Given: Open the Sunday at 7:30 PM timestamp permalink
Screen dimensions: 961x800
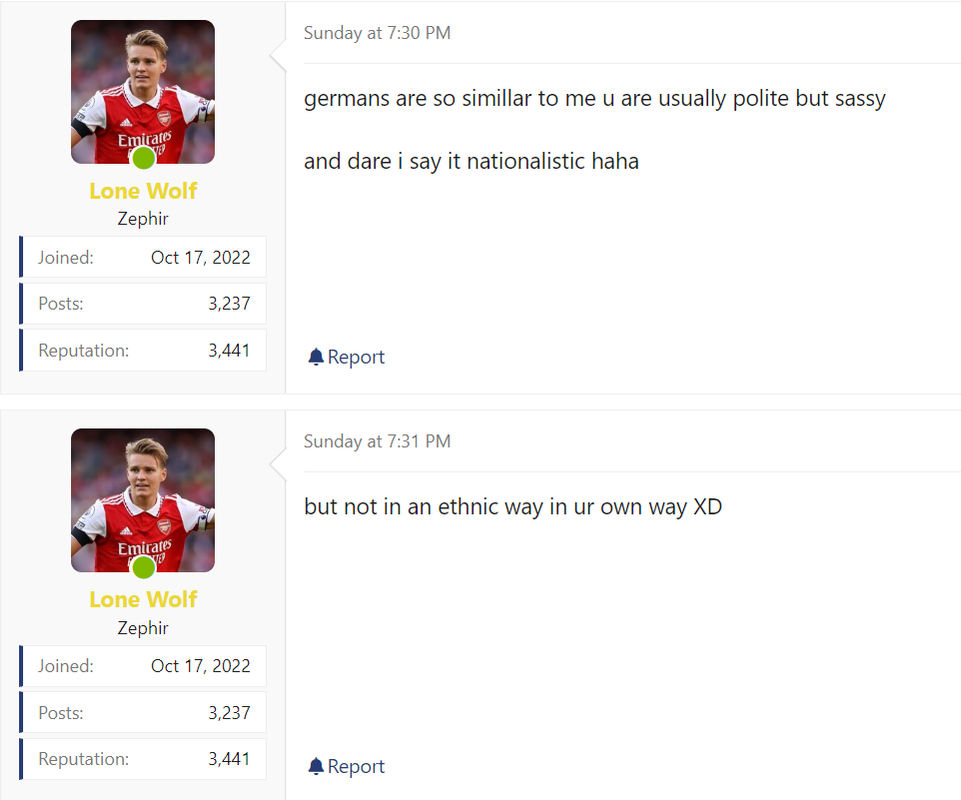Looking at the screenshot, I should pyautogui.click(x=377, y=32).
